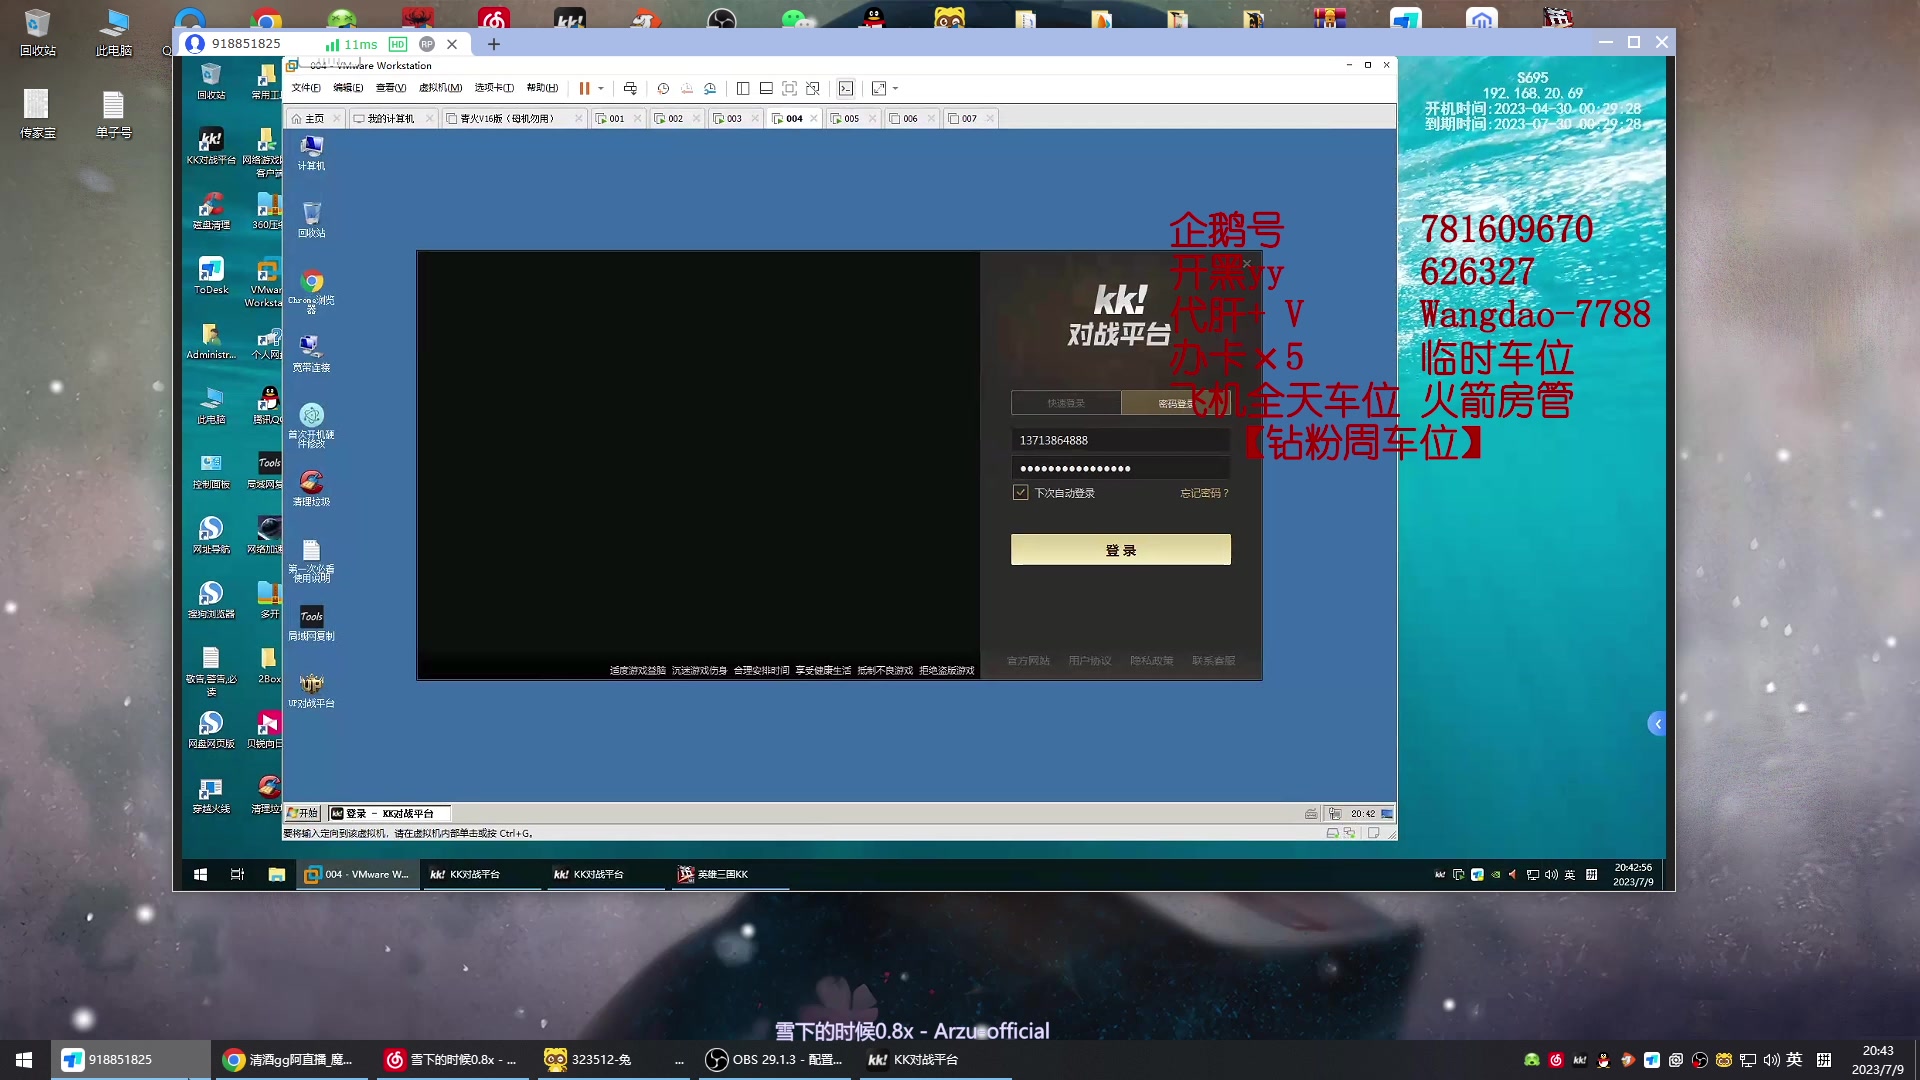1920x1080 pixels.
Task: Close the 918851825 session tab
Action: coord(452,44)
